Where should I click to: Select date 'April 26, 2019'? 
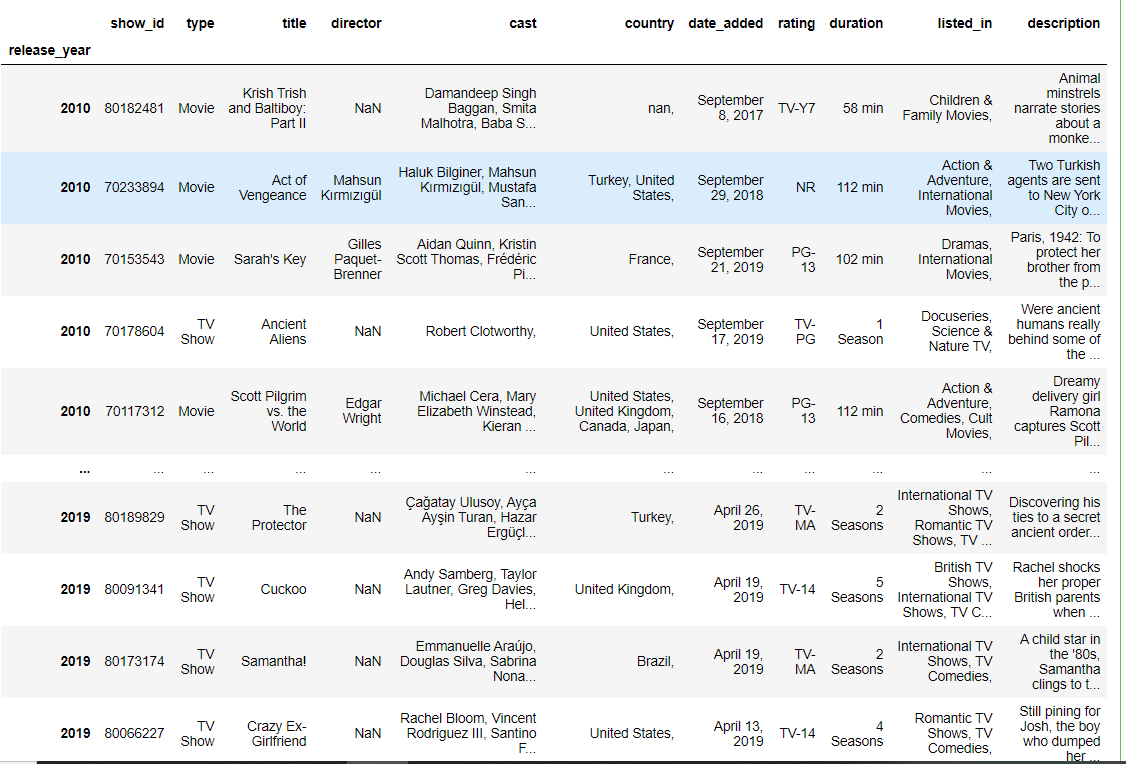tap(738, 518)
